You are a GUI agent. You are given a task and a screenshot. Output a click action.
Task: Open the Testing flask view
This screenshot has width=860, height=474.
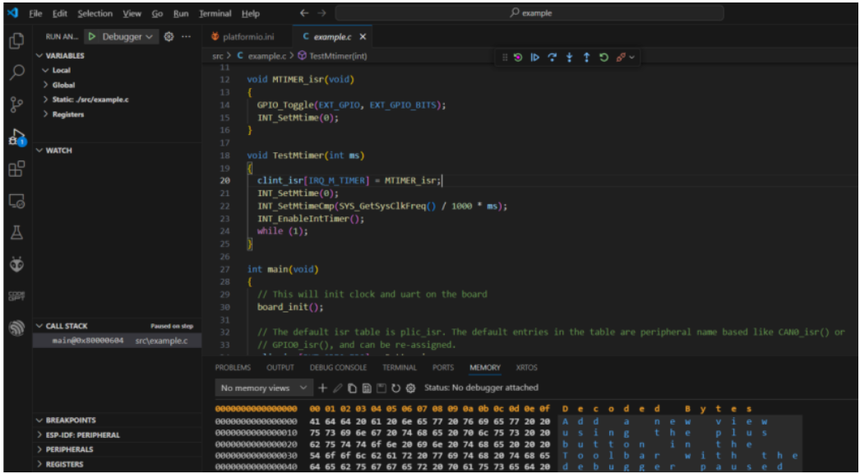[17, 233]
